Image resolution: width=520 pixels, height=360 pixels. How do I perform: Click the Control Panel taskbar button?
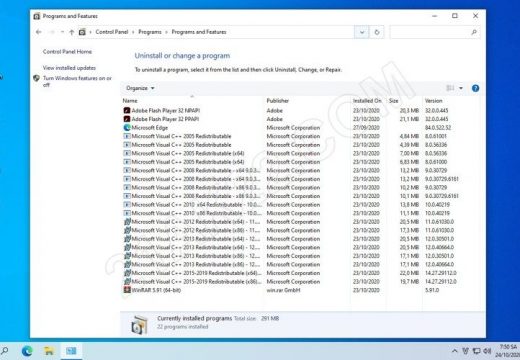point(71,351)
